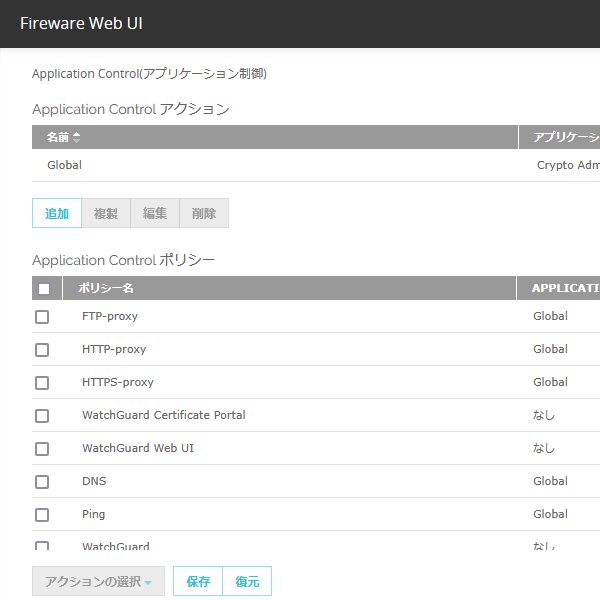
Task: Click Global value in HTTP-proxy row
Action: click(550, 349)
